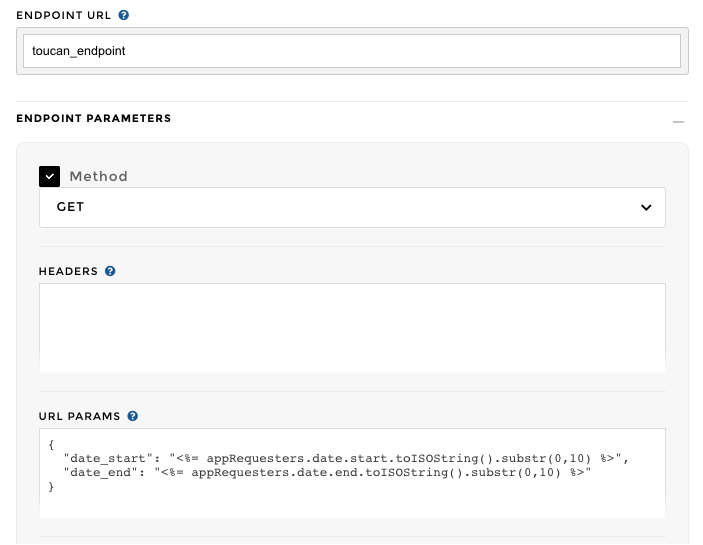703x545 pixels.
Task: Click the closing brace in URL Params
Action: coord(51,487)
